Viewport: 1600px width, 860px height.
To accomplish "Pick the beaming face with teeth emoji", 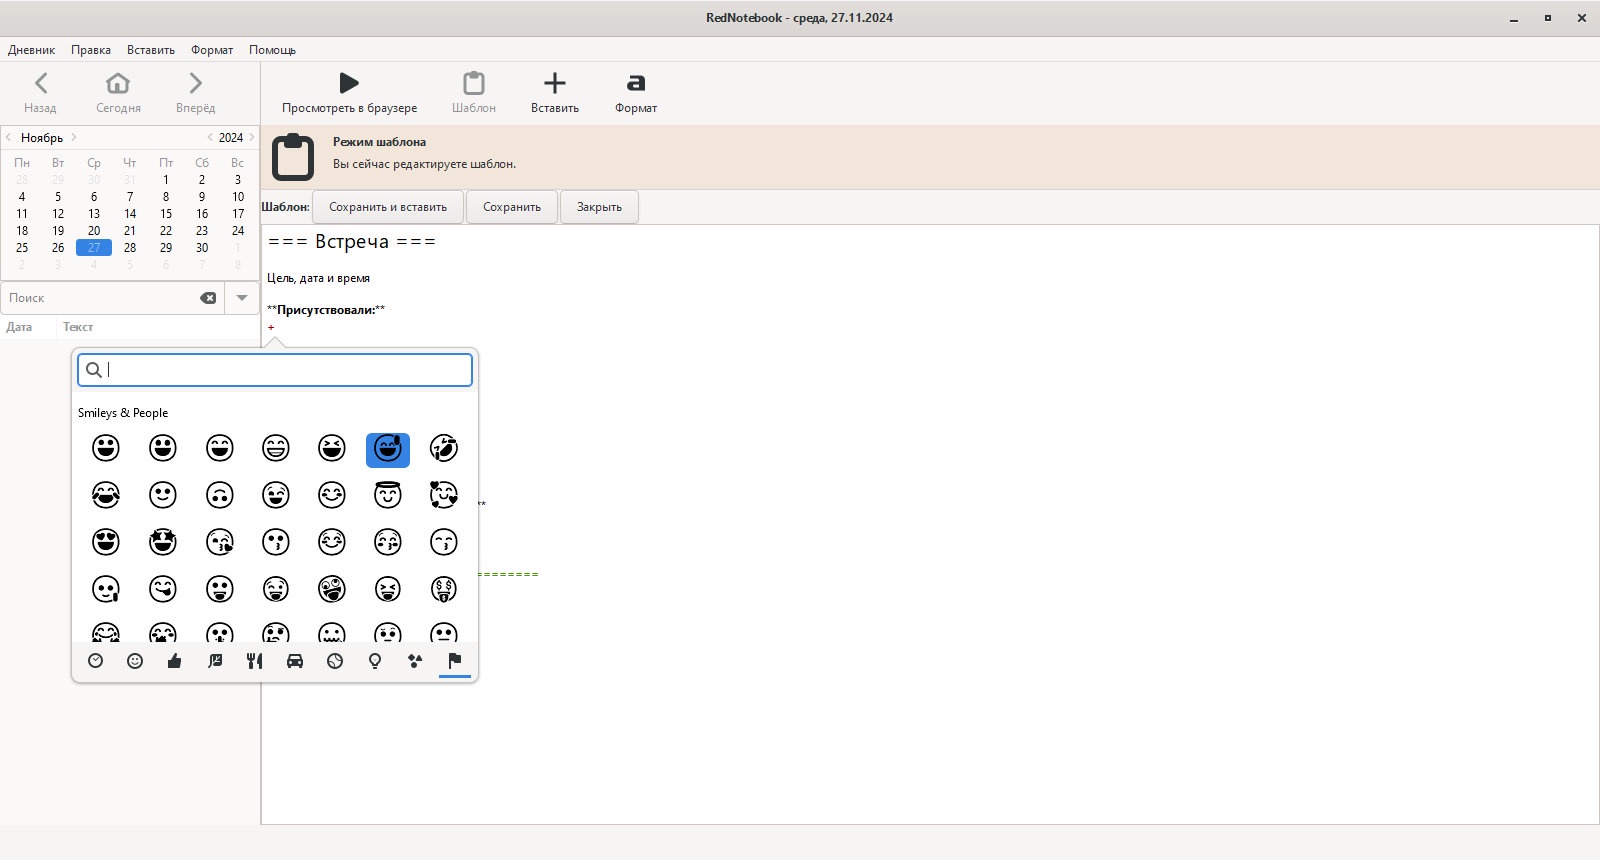I will pos(276,448).
